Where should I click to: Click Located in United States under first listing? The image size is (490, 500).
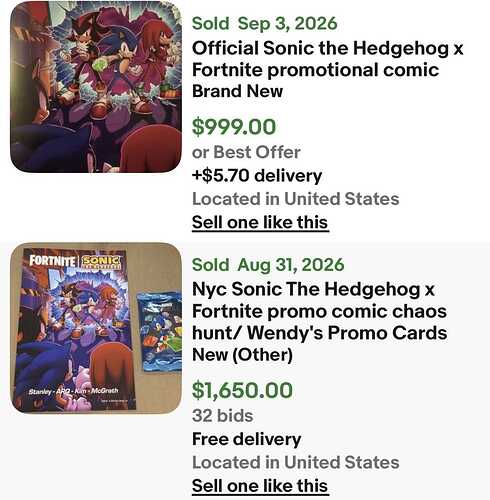pos(296,199)
